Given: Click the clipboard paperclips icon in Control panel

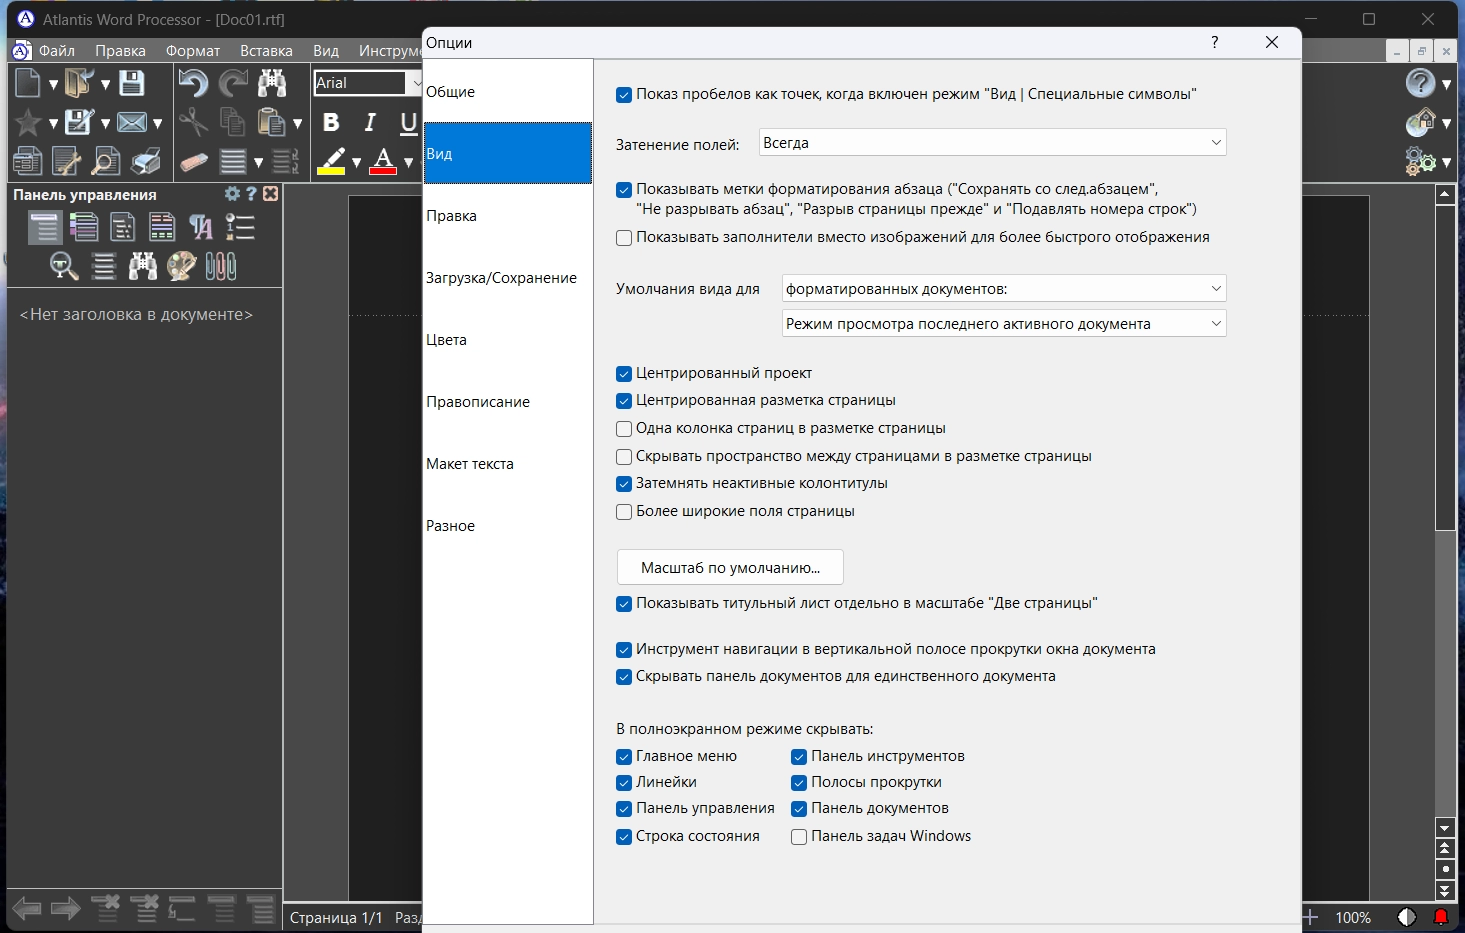Looking at the screenshot, I should point(221,266).
